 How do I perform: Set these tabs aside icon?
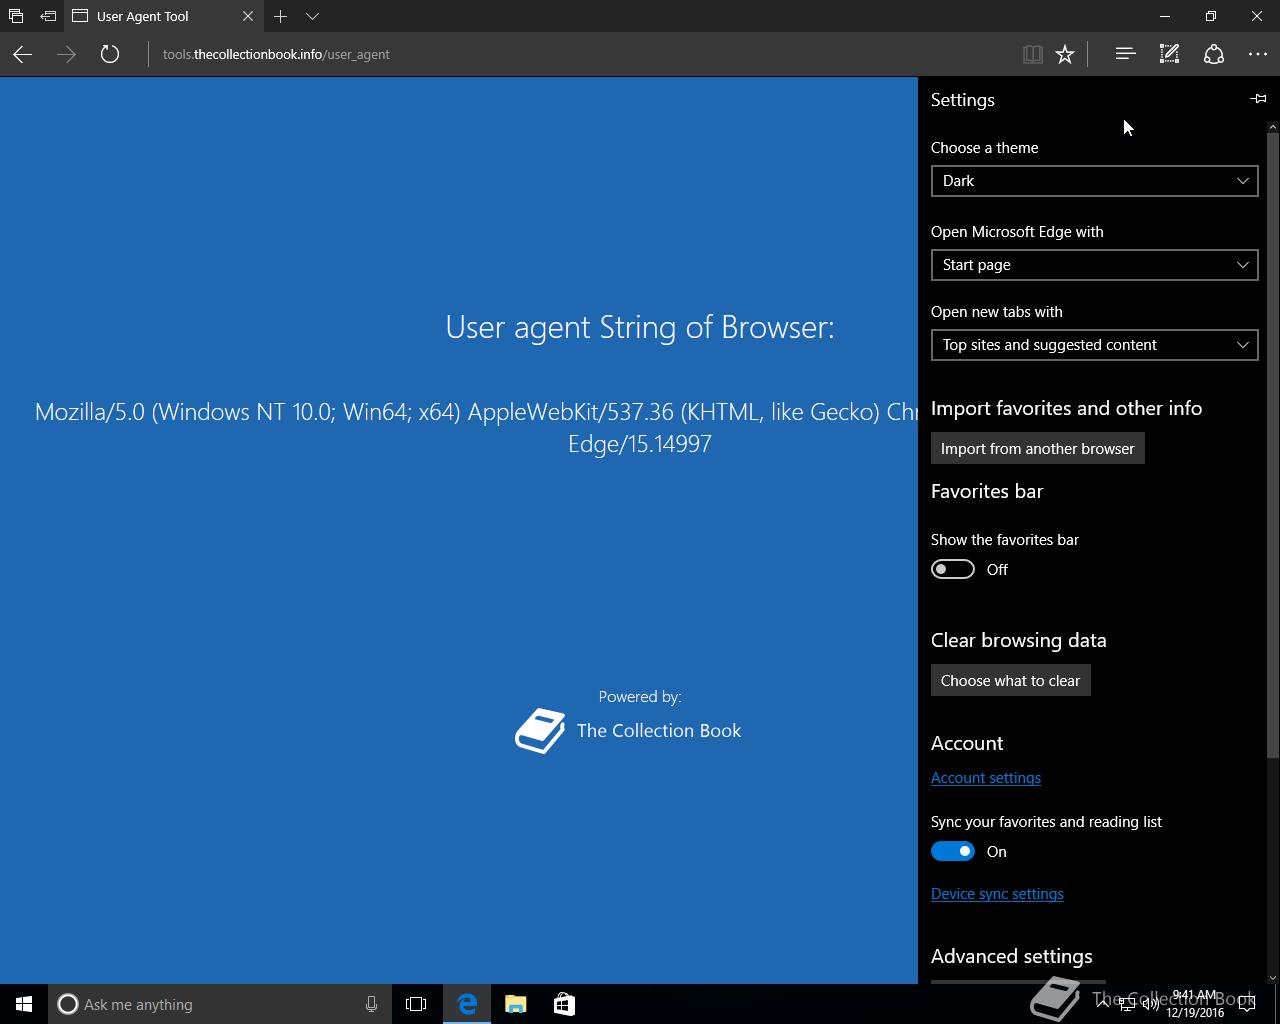point(48,16)
